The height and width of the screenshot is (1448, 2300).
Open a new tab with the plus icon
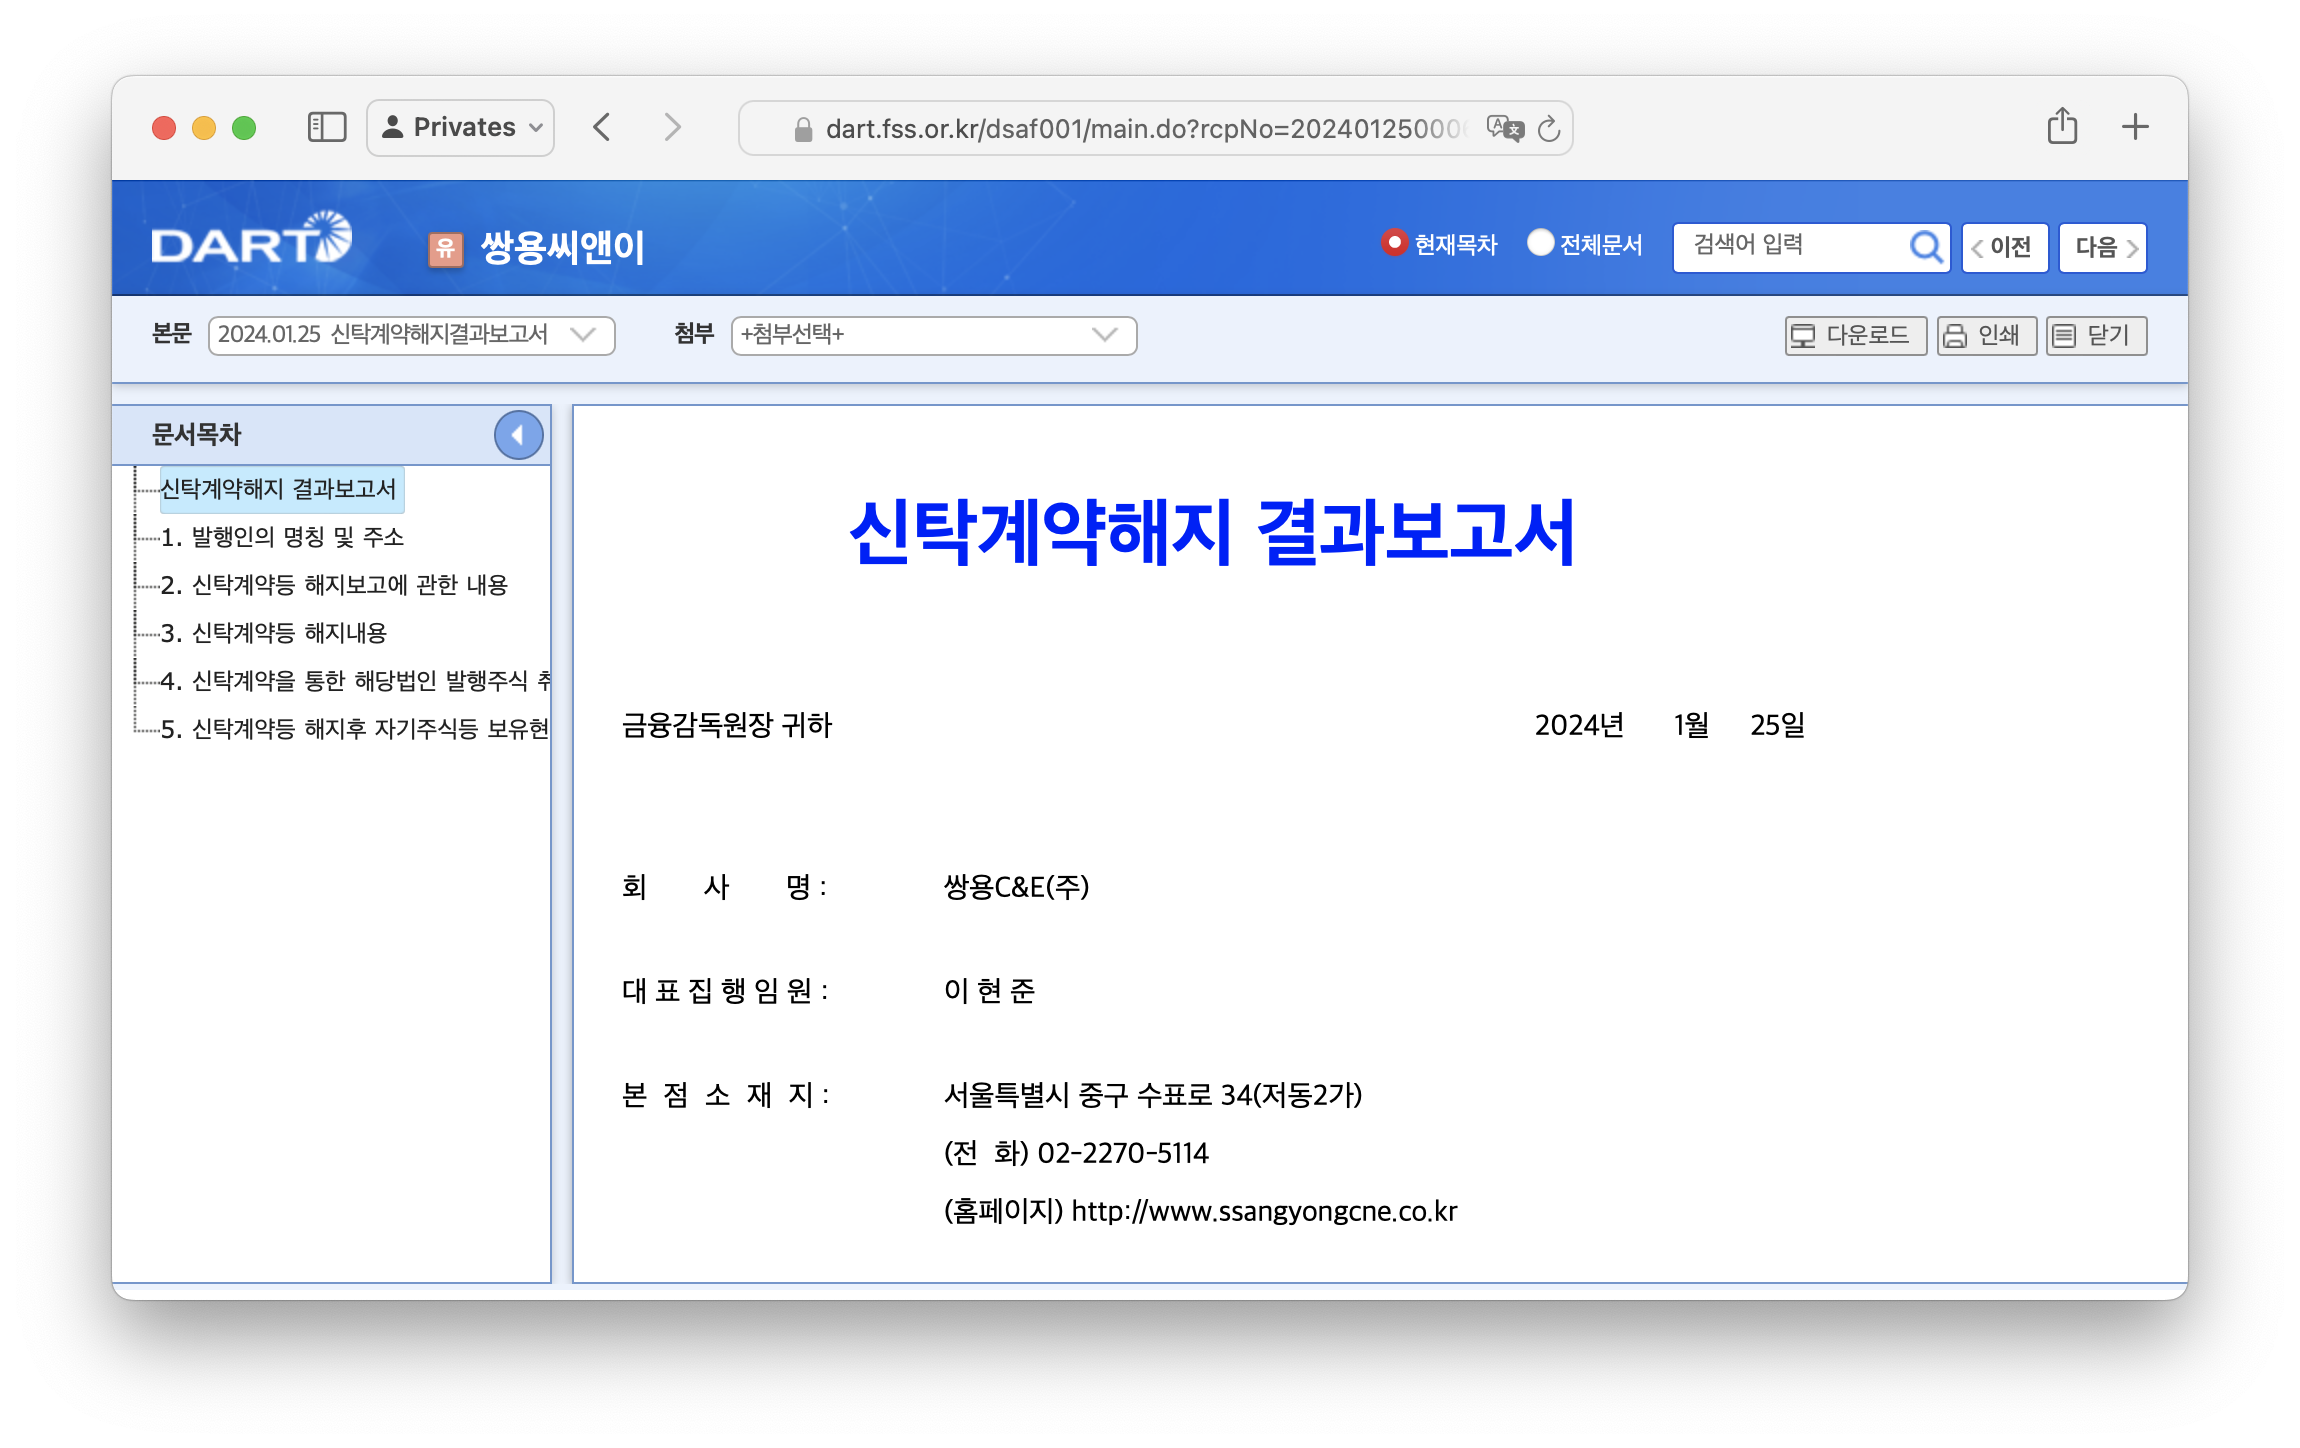[x=2135, y=127]
